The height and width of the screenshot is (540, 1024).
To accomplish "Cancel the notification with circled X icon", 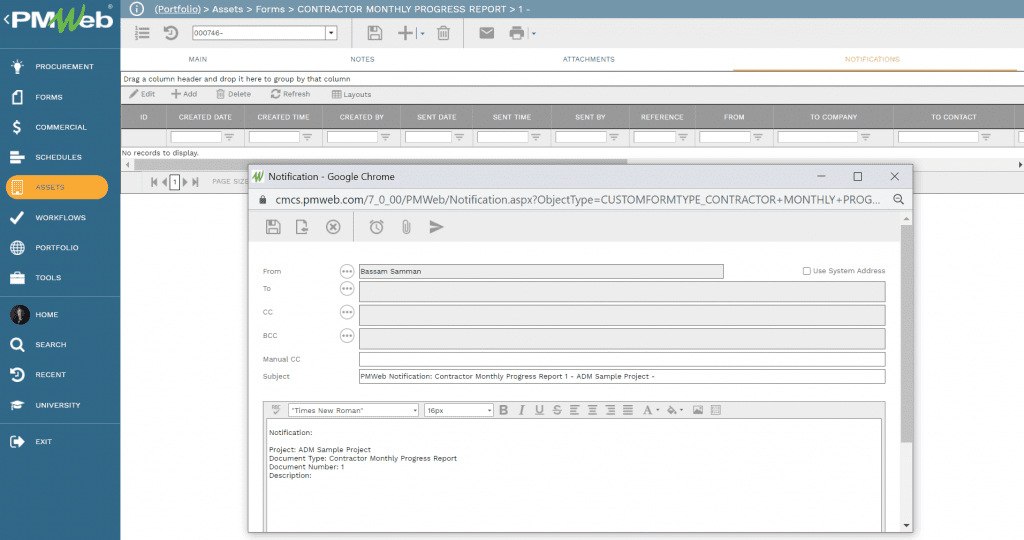I will coord(333,227).
